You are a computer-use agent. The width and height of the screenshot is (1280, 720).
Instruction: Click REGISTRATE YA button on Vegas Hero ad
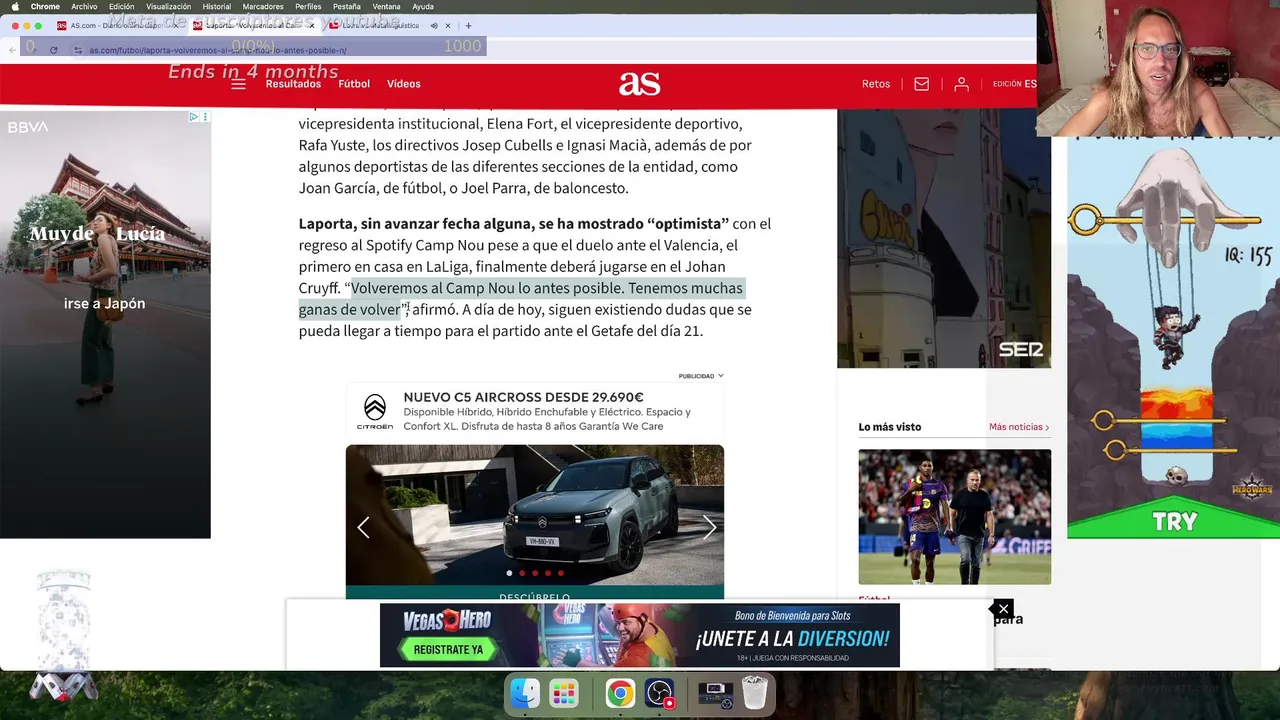[448, 649]
